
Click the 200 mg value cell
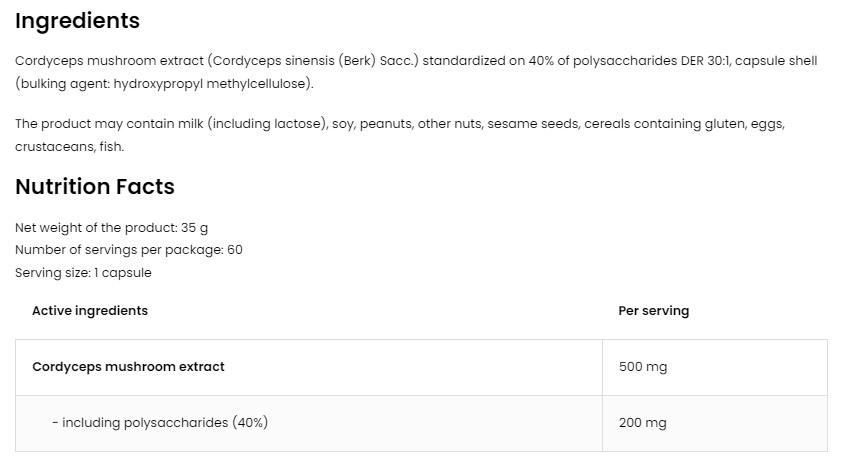[715, 423]
